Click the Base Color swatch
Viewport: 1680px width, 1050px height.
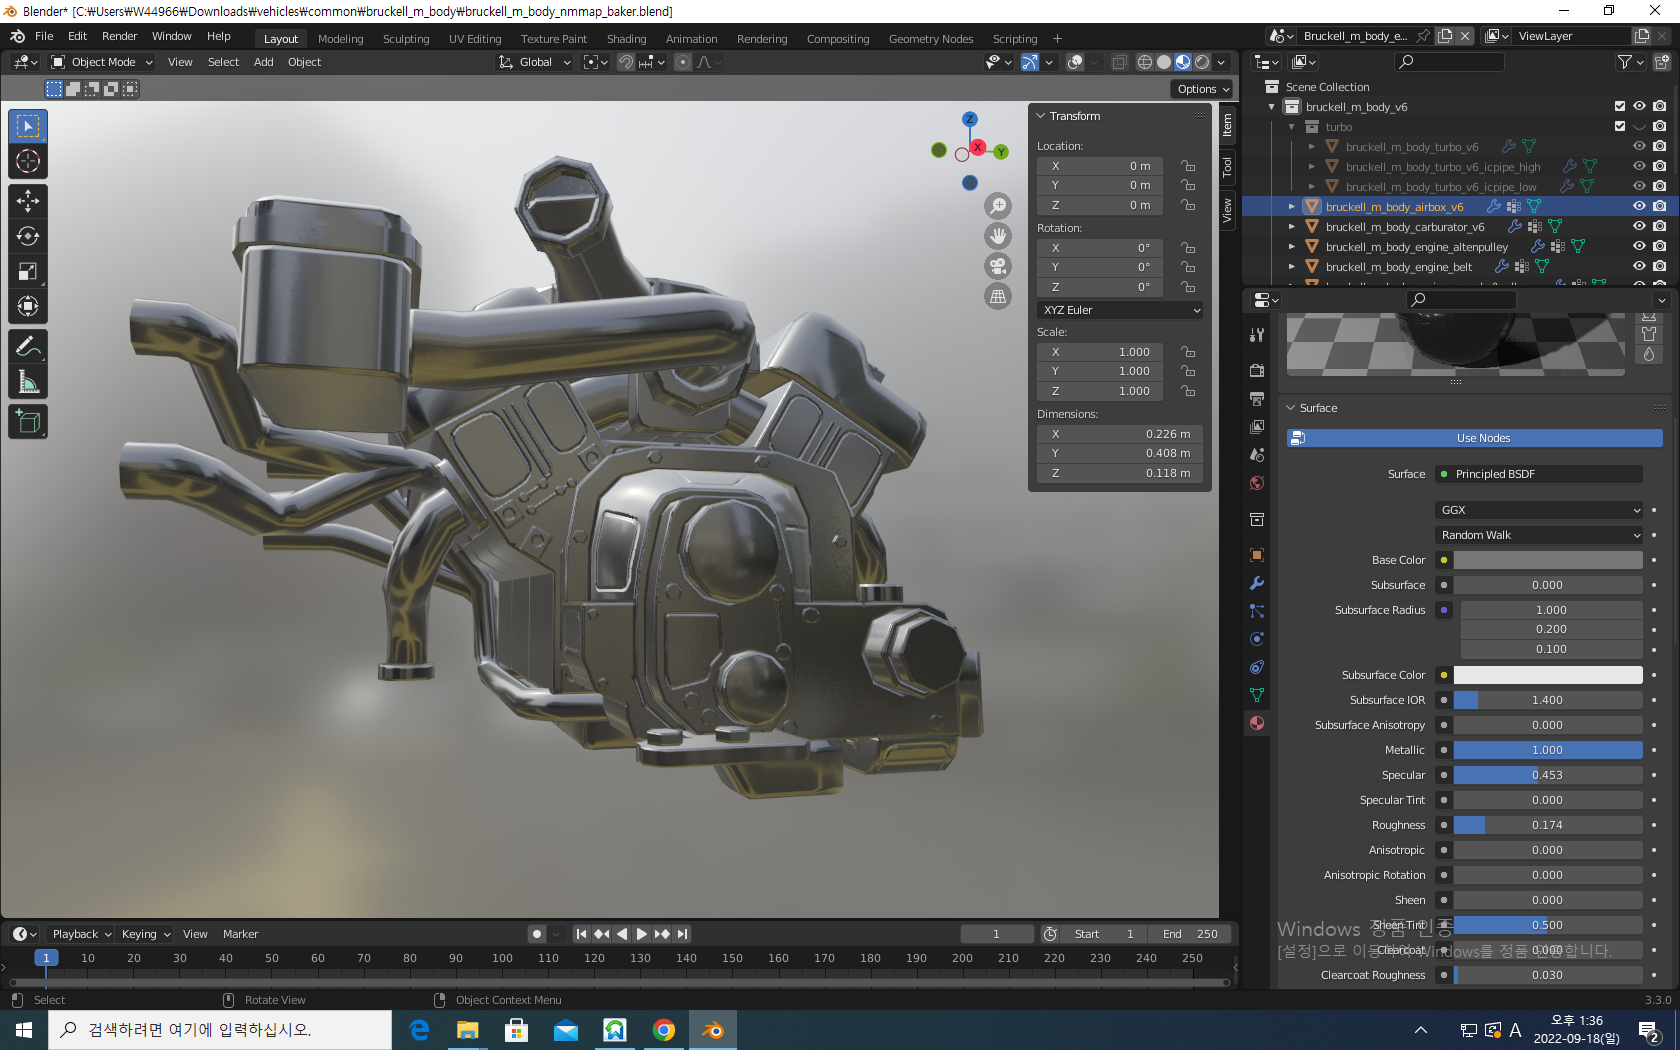1547,560
